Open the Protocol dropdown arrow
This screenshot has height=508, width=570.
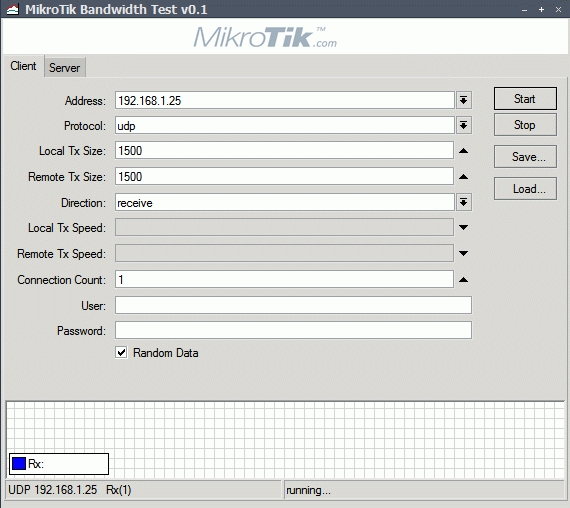pyautogui.click(x=463, y=126)
